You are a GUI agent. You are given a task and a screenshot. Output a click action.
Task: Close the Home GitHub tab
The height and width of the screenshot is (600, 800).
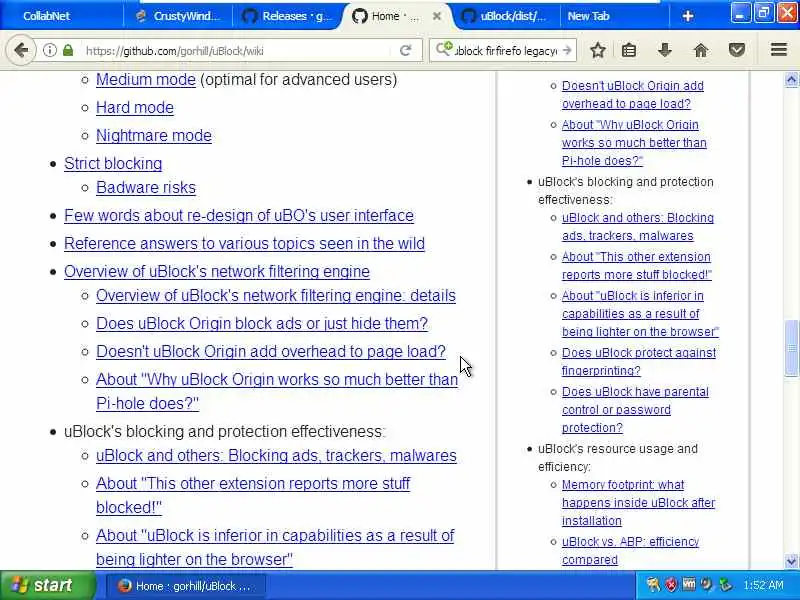click(437, 16)
